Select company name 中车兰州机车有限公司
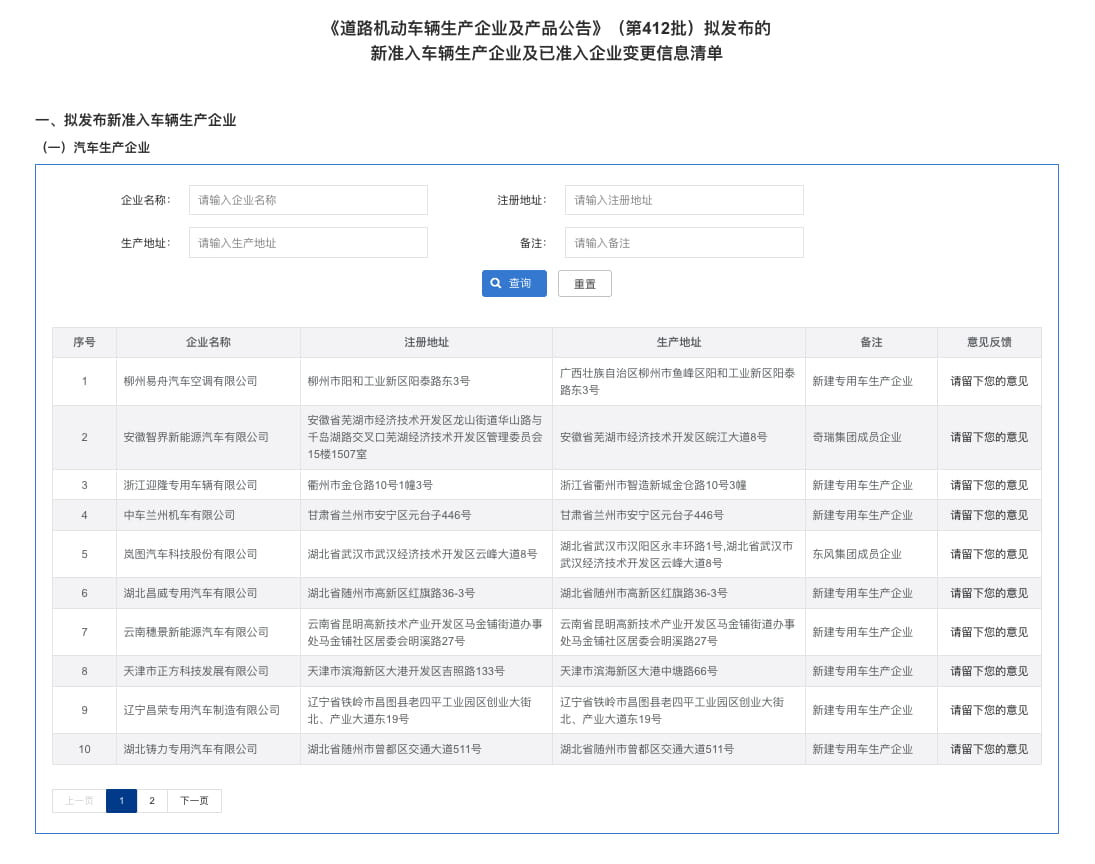 coord(179,515)
